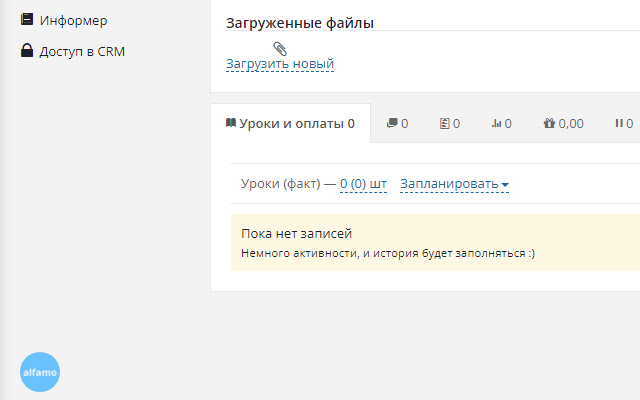Viewport: 640px width, 400px height.
Task: Click the Загруженные файлы section heading
Action: (x=300, y=23)
